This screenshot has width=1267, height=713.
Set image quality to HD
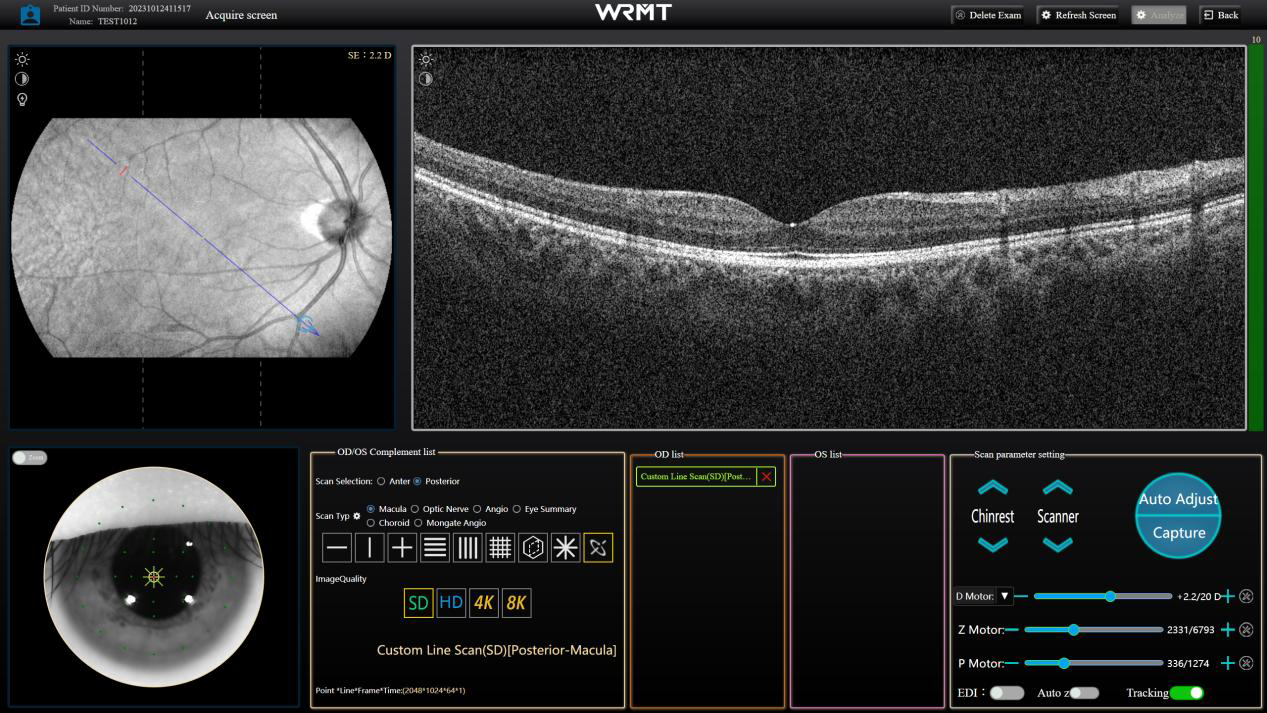coord(451,603)
